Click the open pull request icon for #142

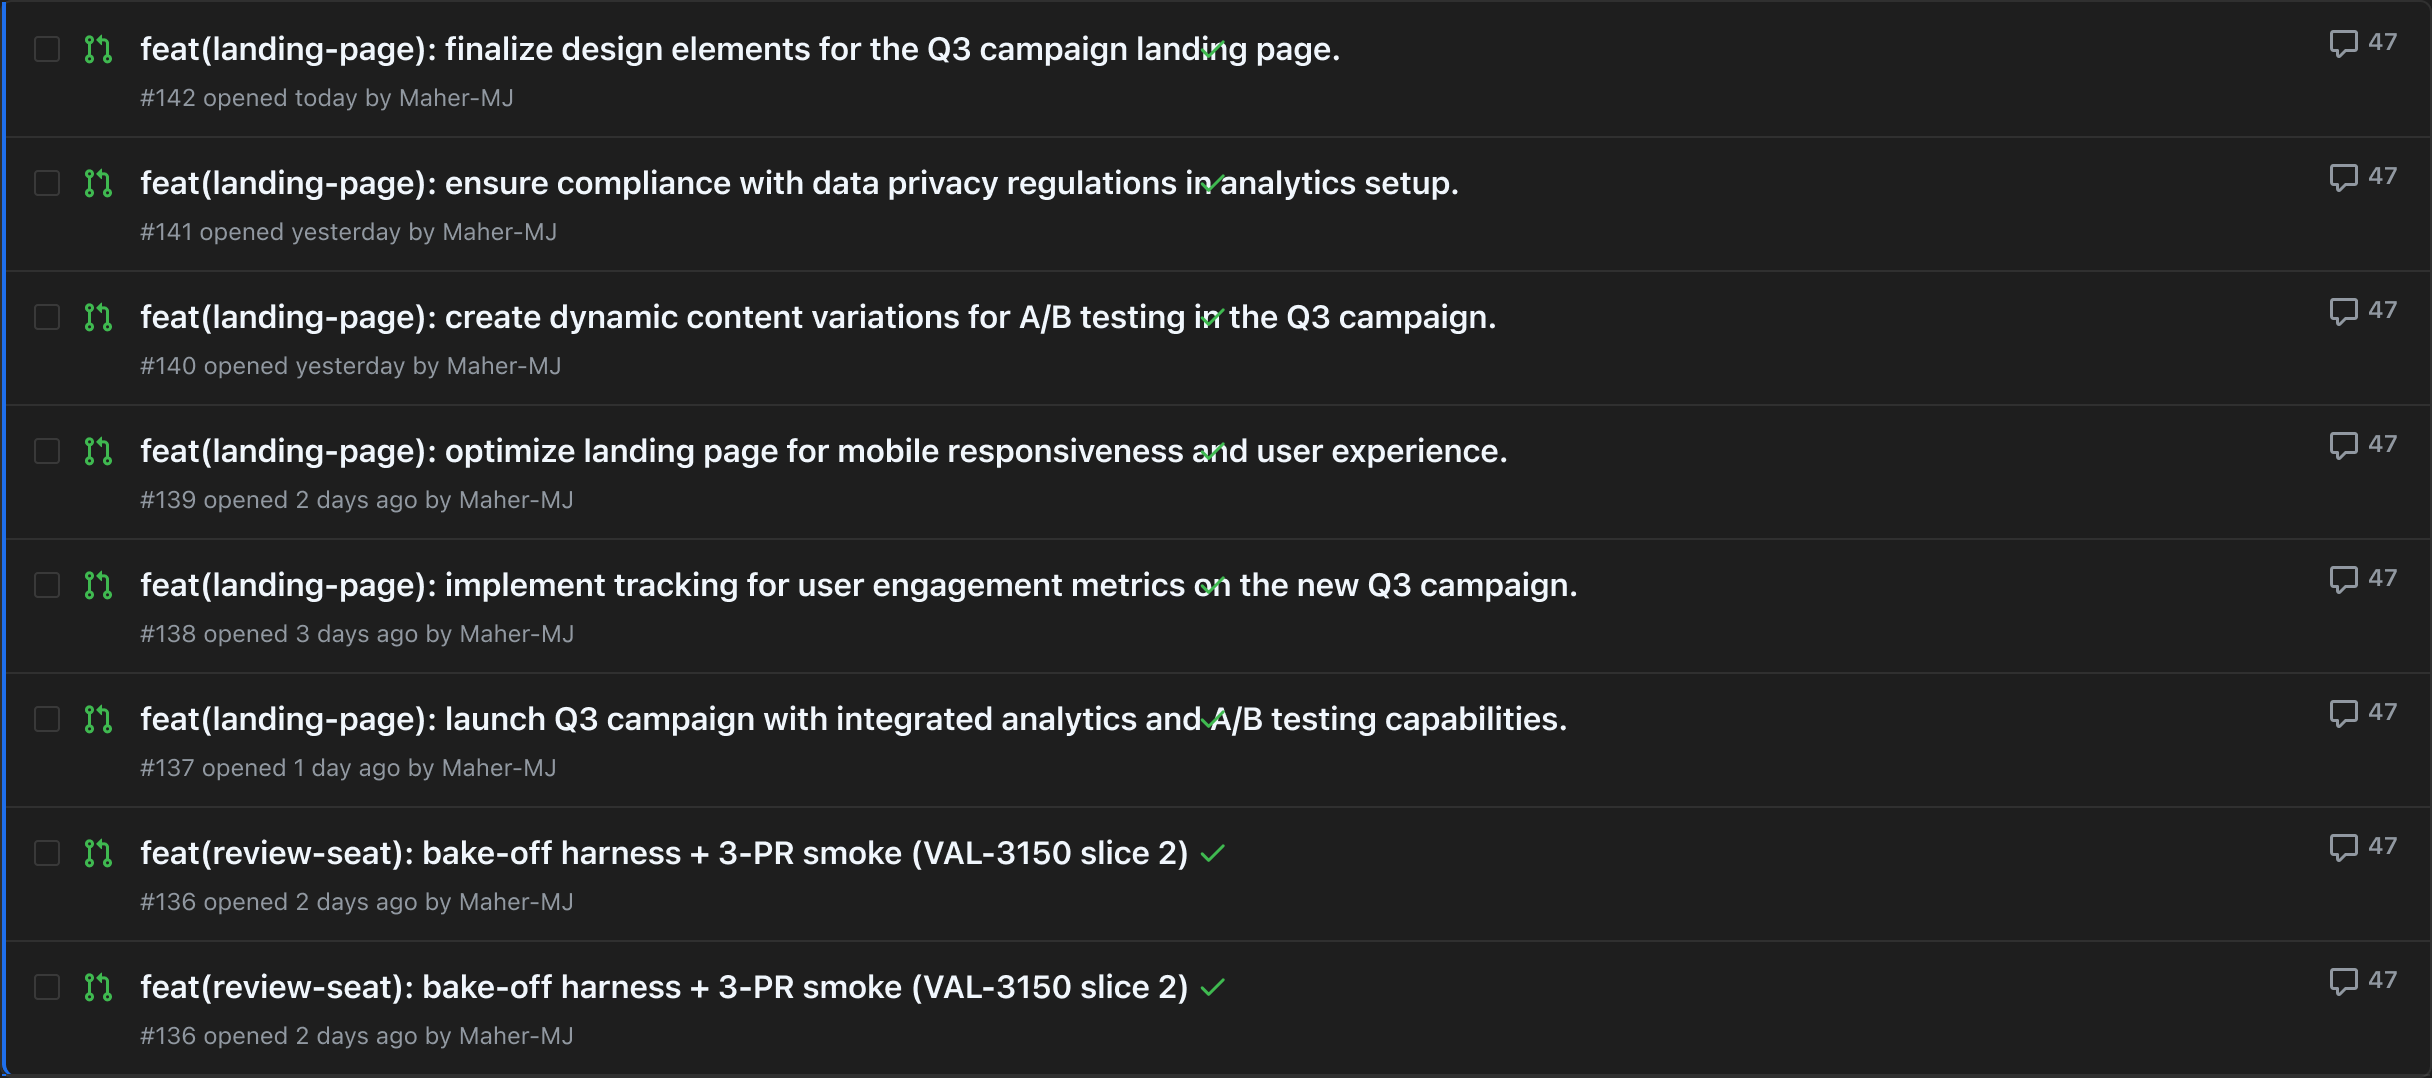98,49
